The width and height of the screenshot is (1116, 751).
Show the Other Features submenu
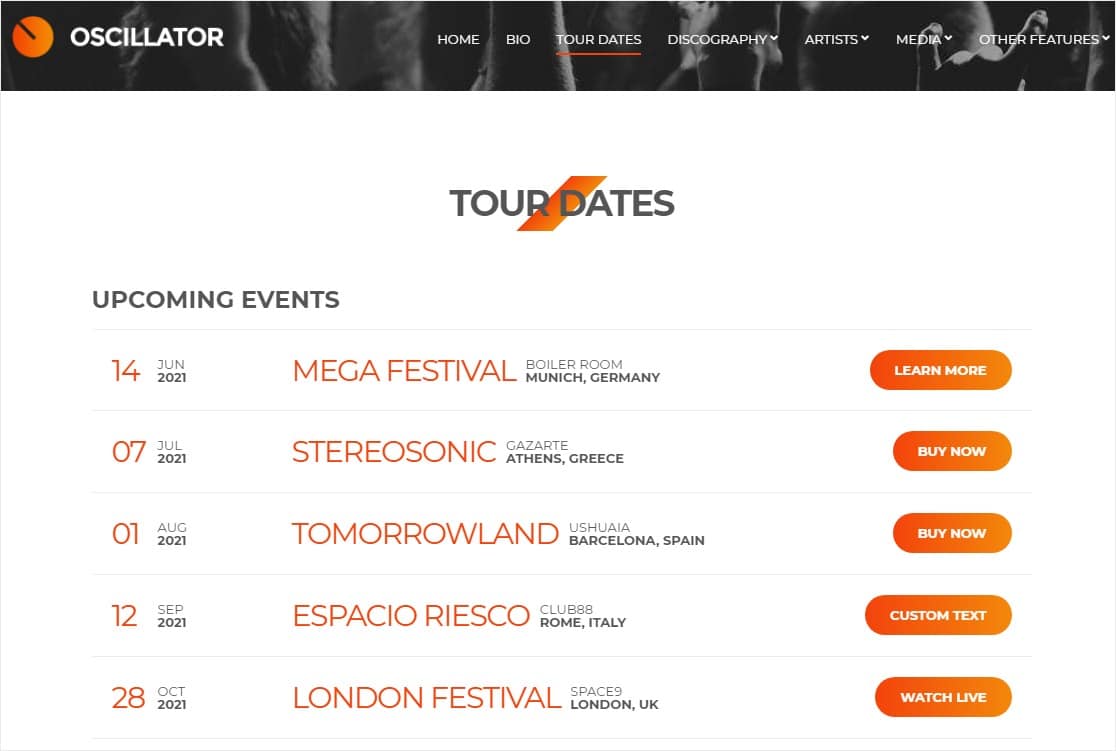[x=1043, y=39]
